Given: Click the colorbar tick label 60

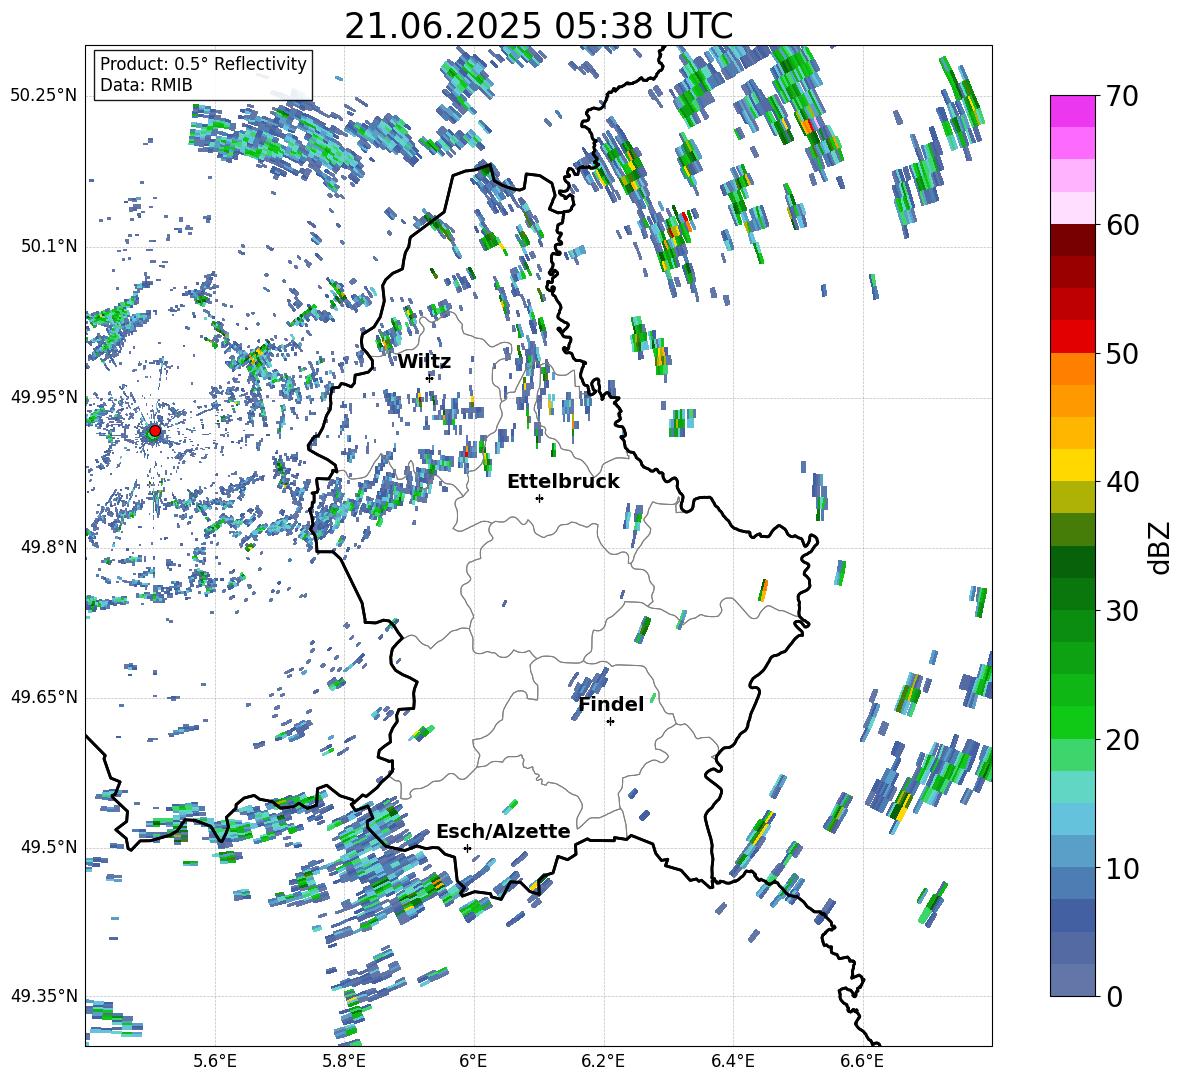Looking at the screenshot, I should click(x=1122, y=225).
